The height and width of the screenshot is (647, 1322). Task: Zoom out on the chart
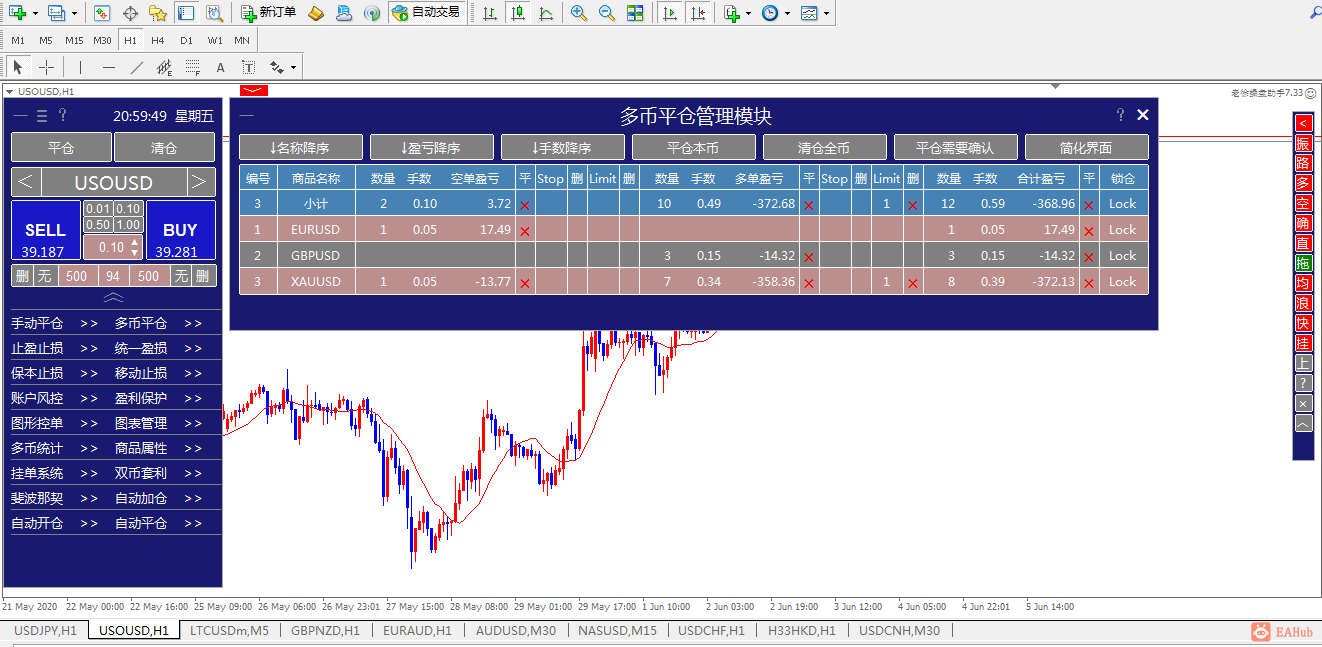607,13
